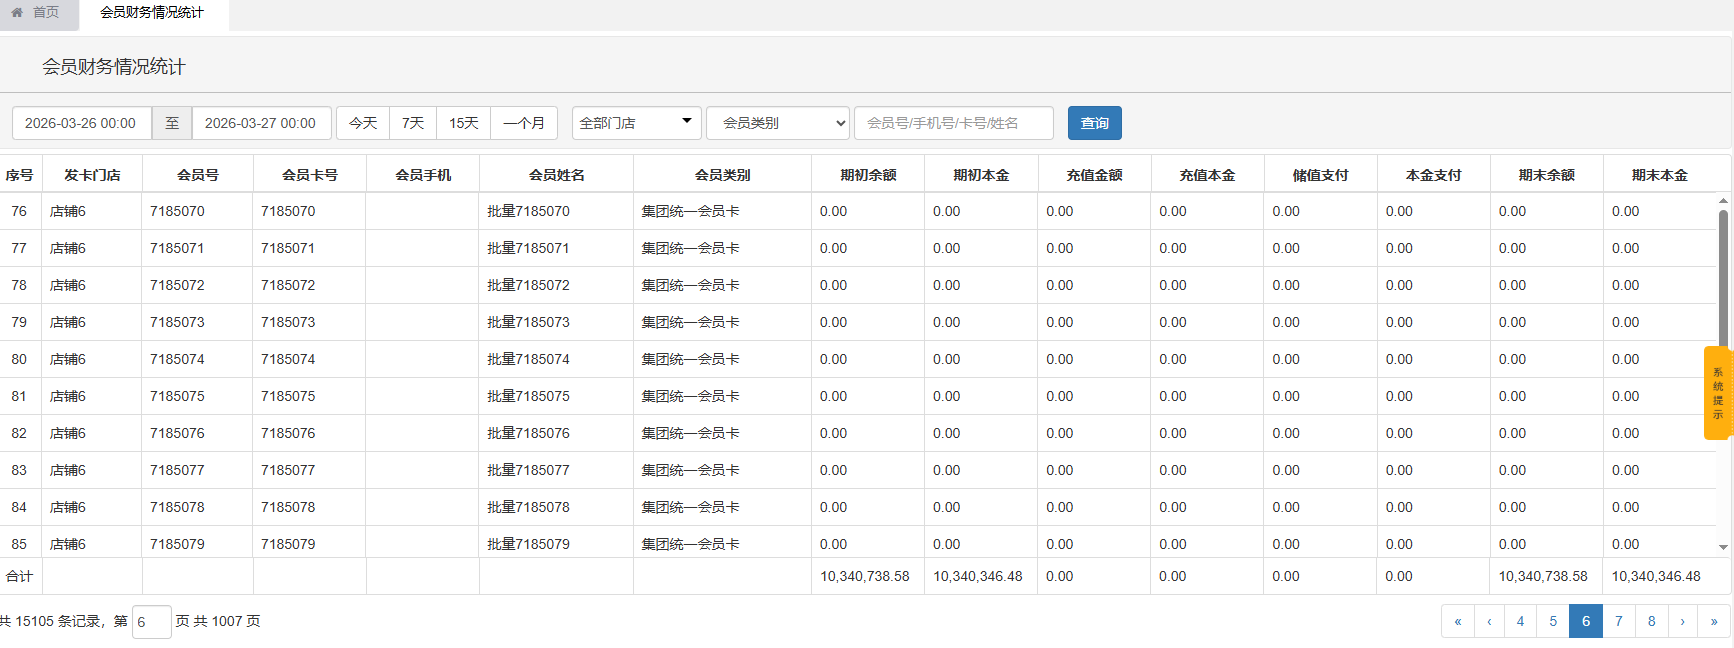1734x648 pixels.
Task: Choose the 7天 quick range
Action: pyautogui.click(x=413, y=123)
